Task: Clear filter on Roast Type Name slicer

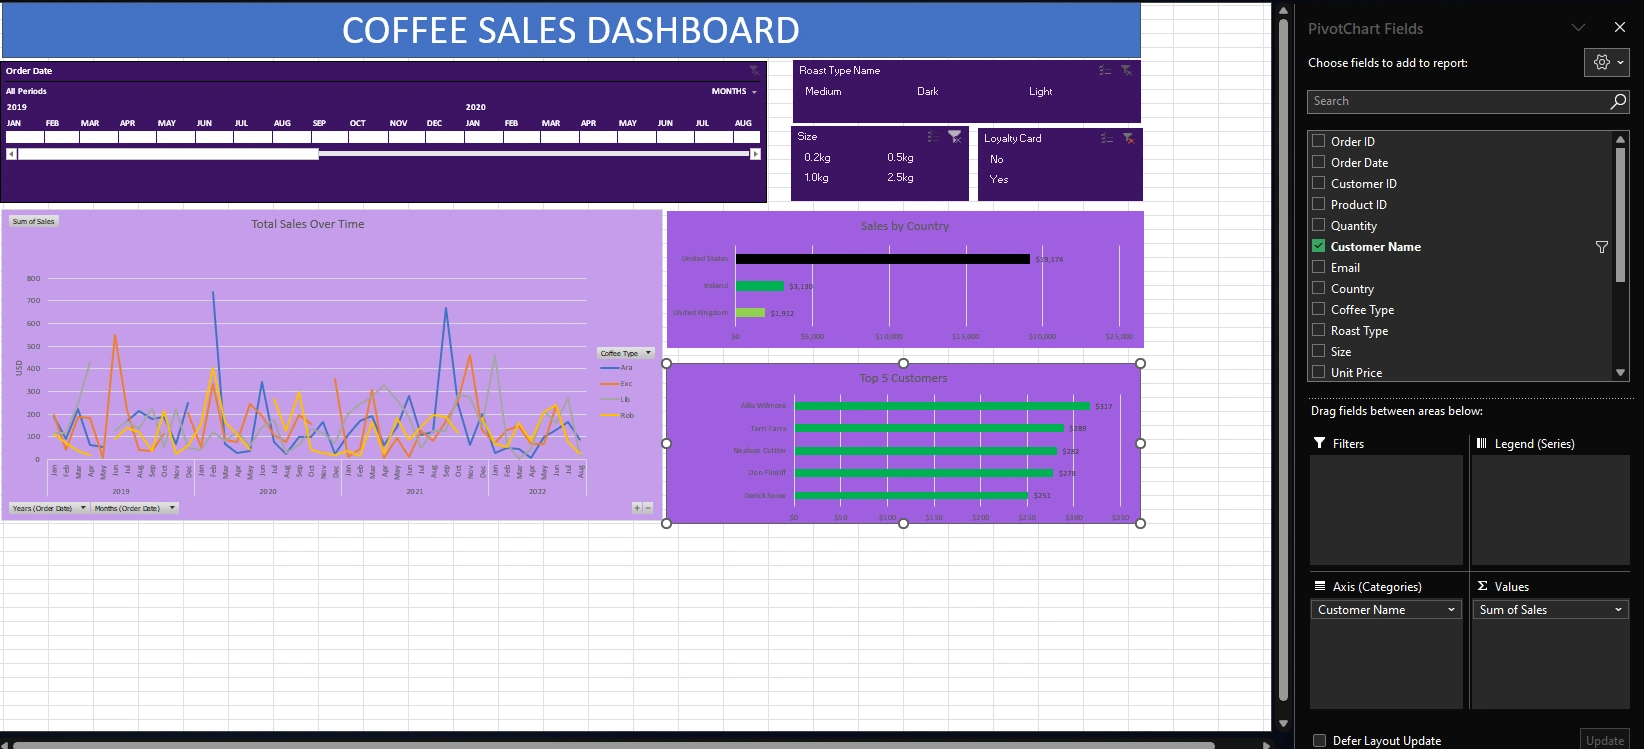Action: 1127,71
